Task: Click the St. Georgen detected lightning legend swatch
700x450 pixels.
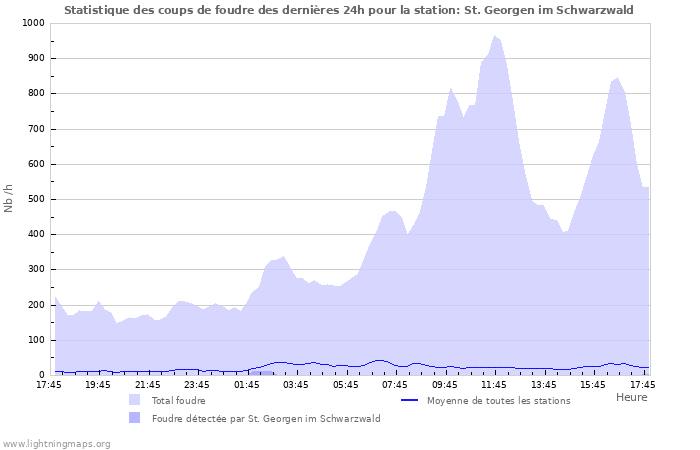Action: tap(134, 419)
